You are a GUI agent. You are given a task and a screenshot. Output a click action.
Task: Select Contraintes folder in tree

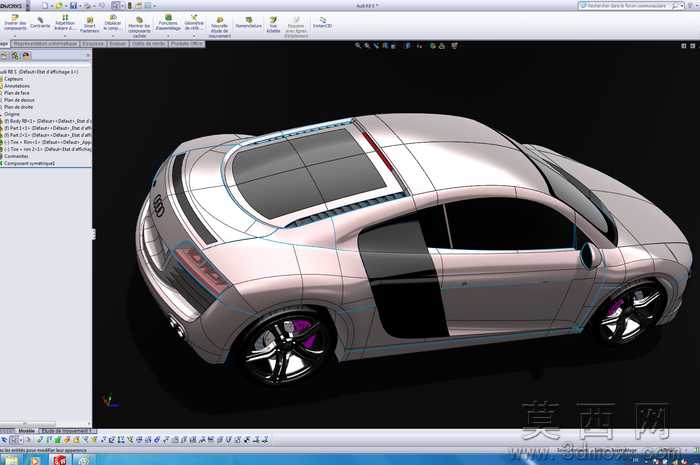pos(16,156)
